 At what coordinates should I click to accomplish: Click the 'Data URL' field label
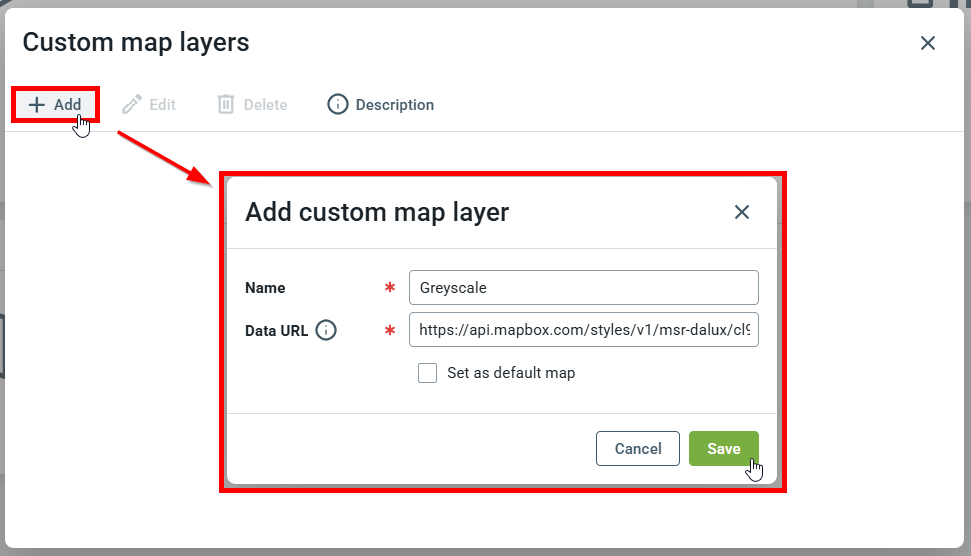pyautogui.click(x=276, y=330)
